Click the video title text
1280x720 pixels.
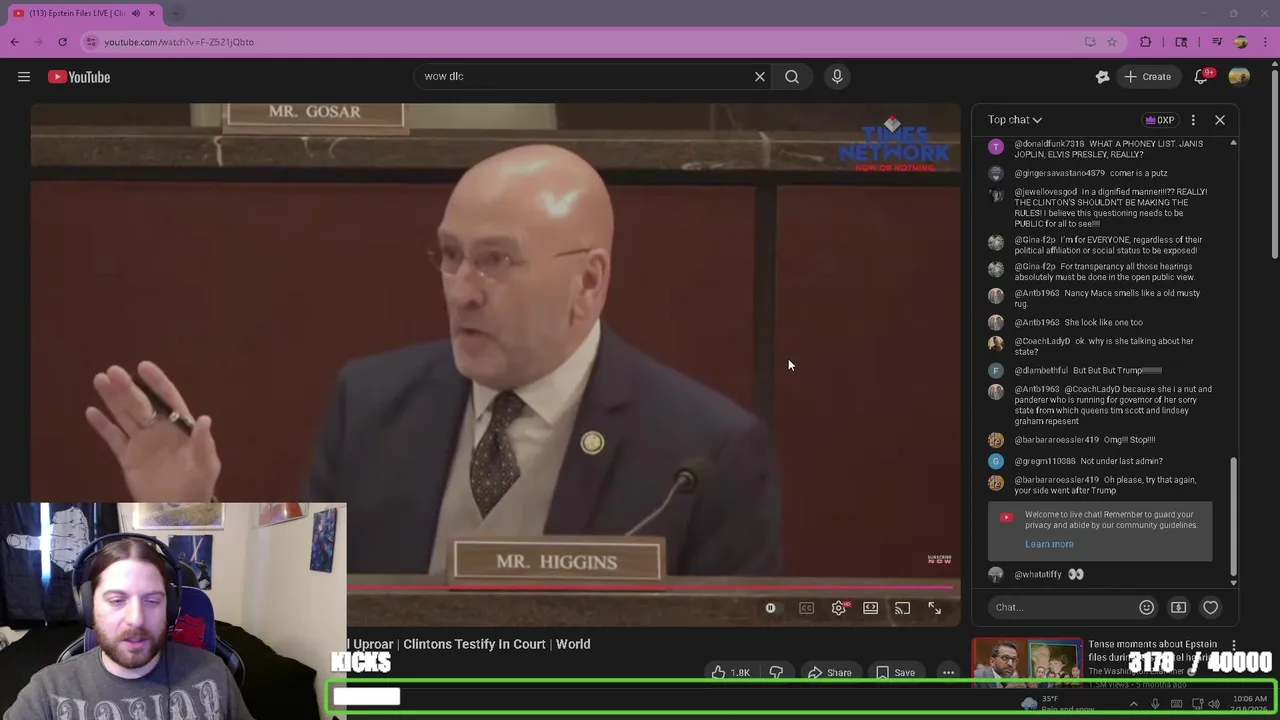click(469, 644)
